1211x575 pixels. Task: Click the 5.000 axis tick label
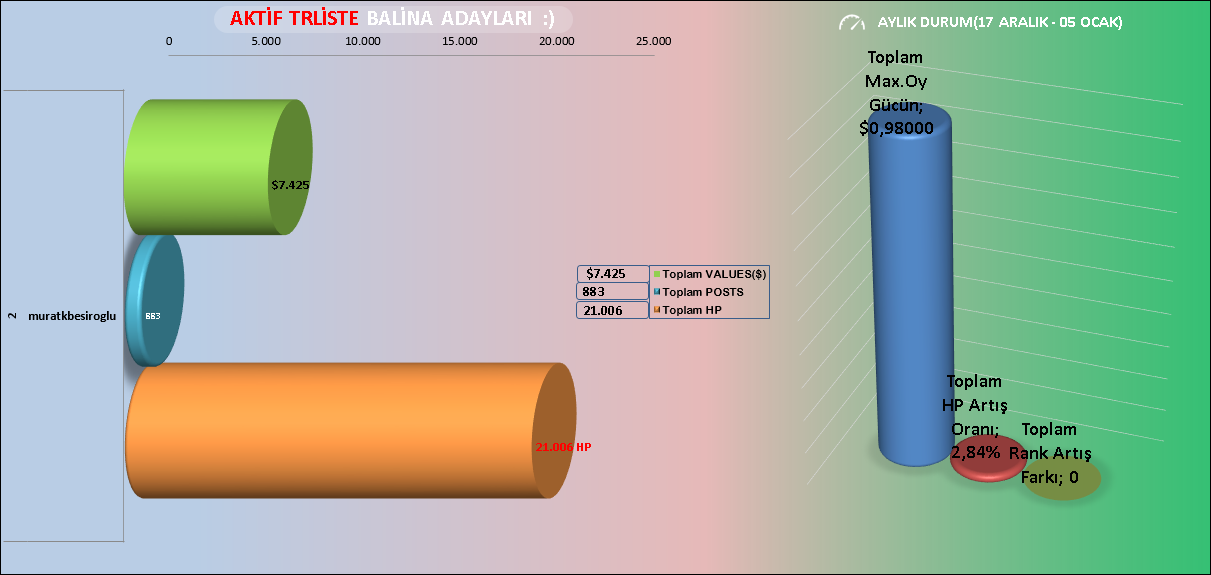click(x=265, y=41)
